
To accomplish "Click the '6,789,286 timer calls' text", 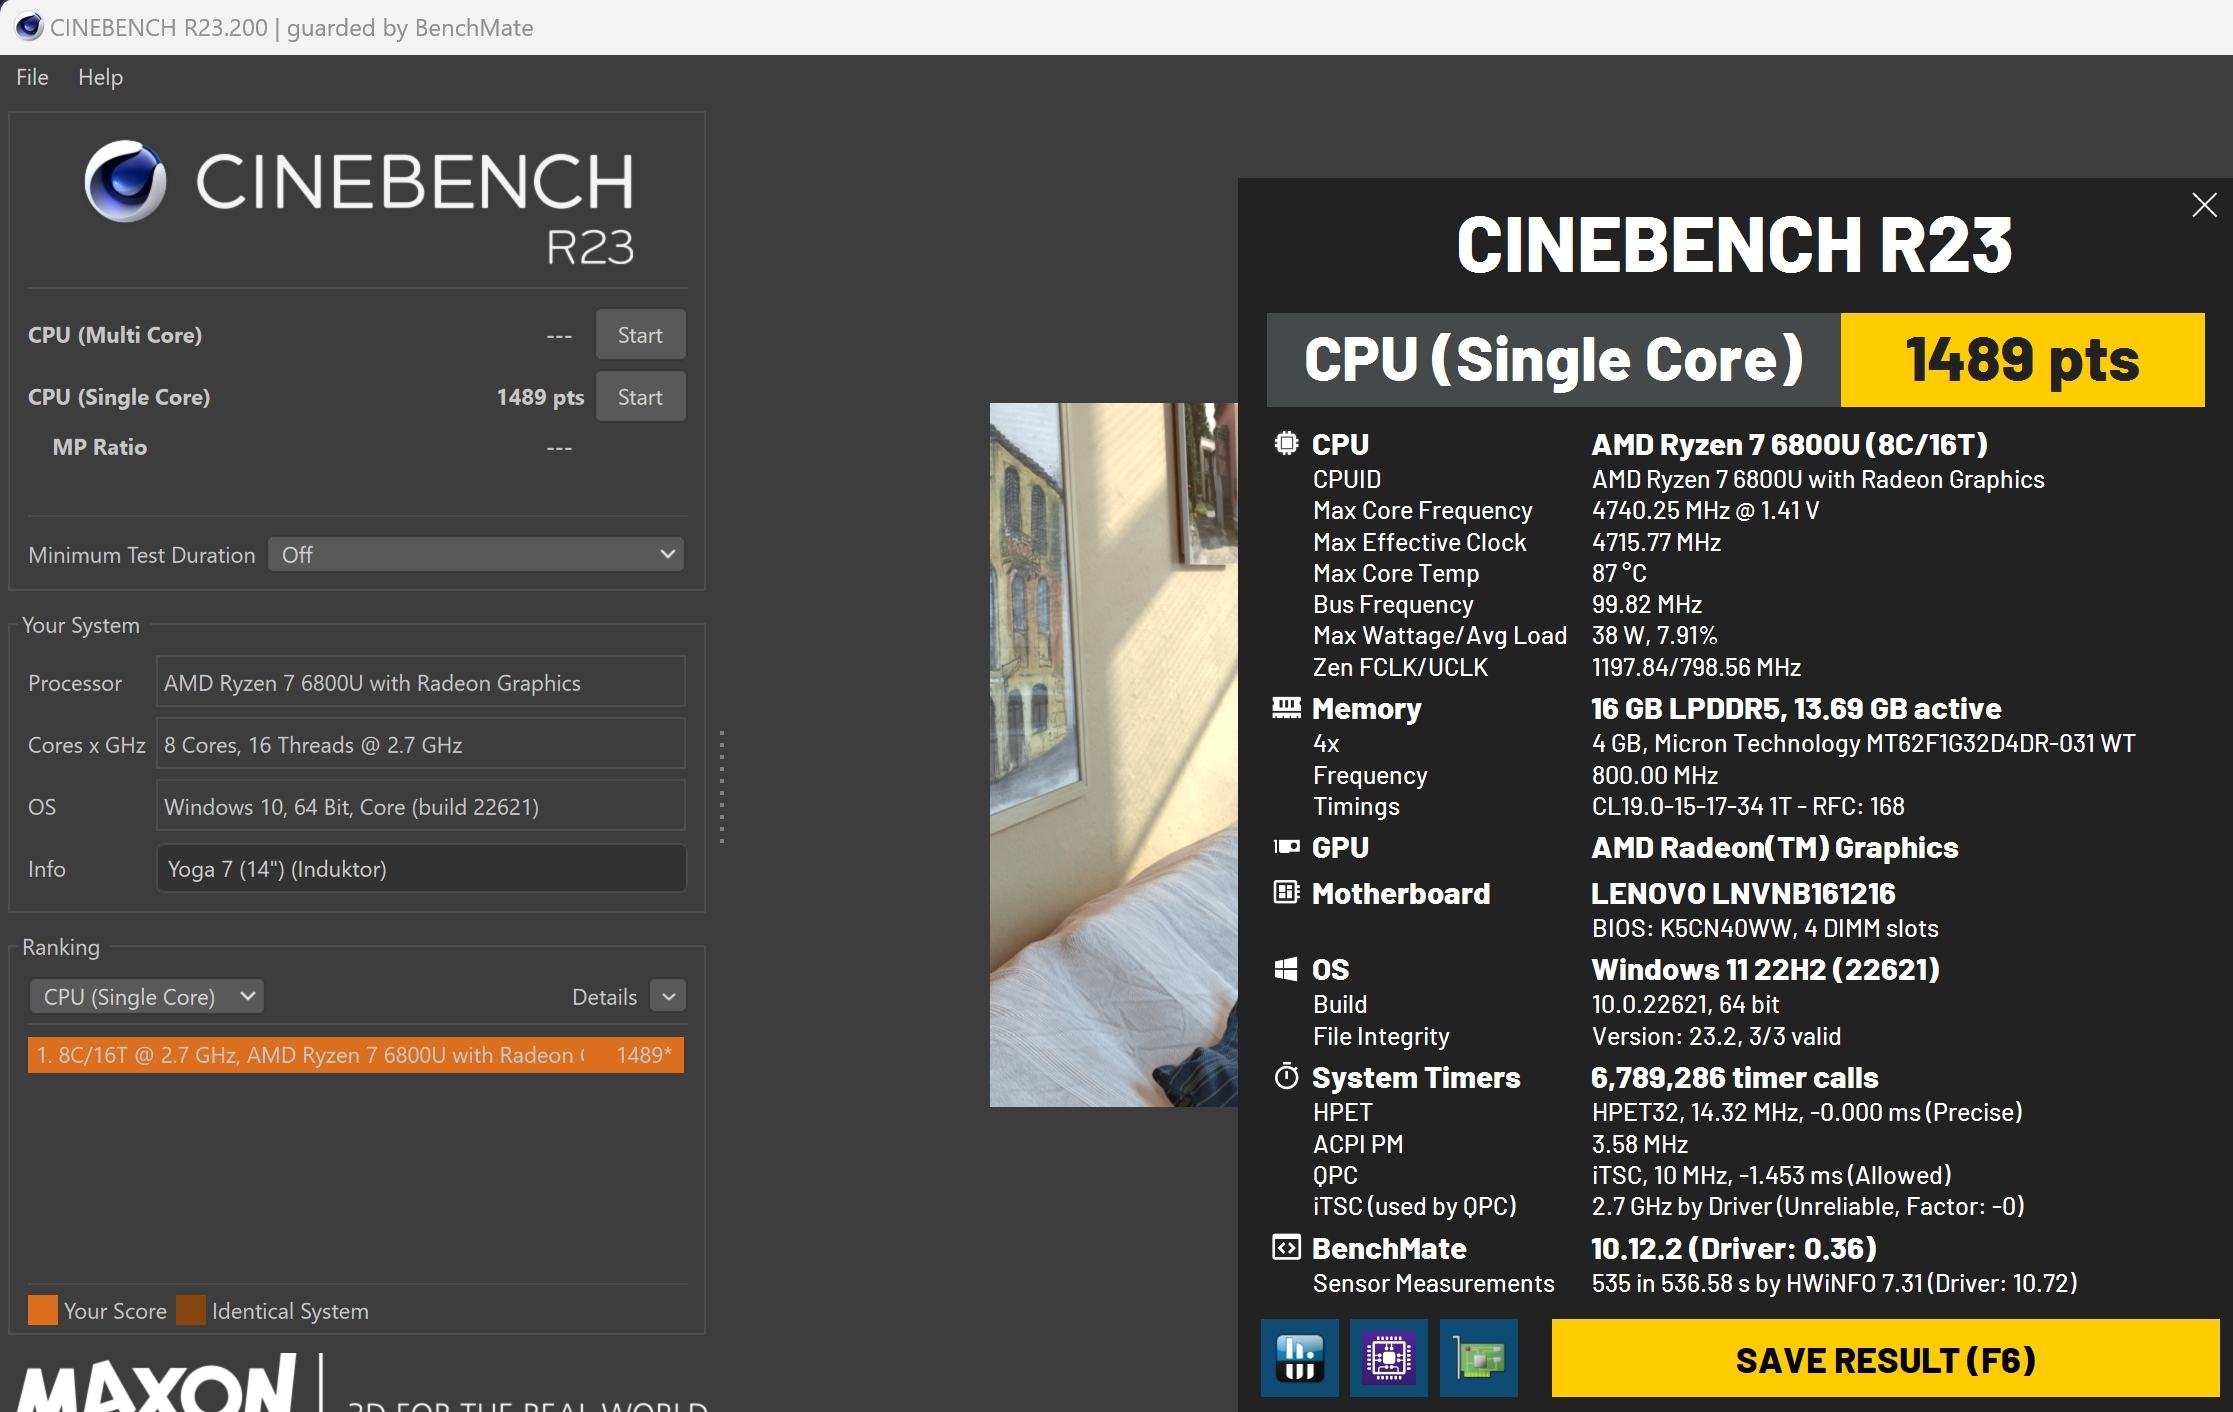I will click(x=1734, y=1077).
